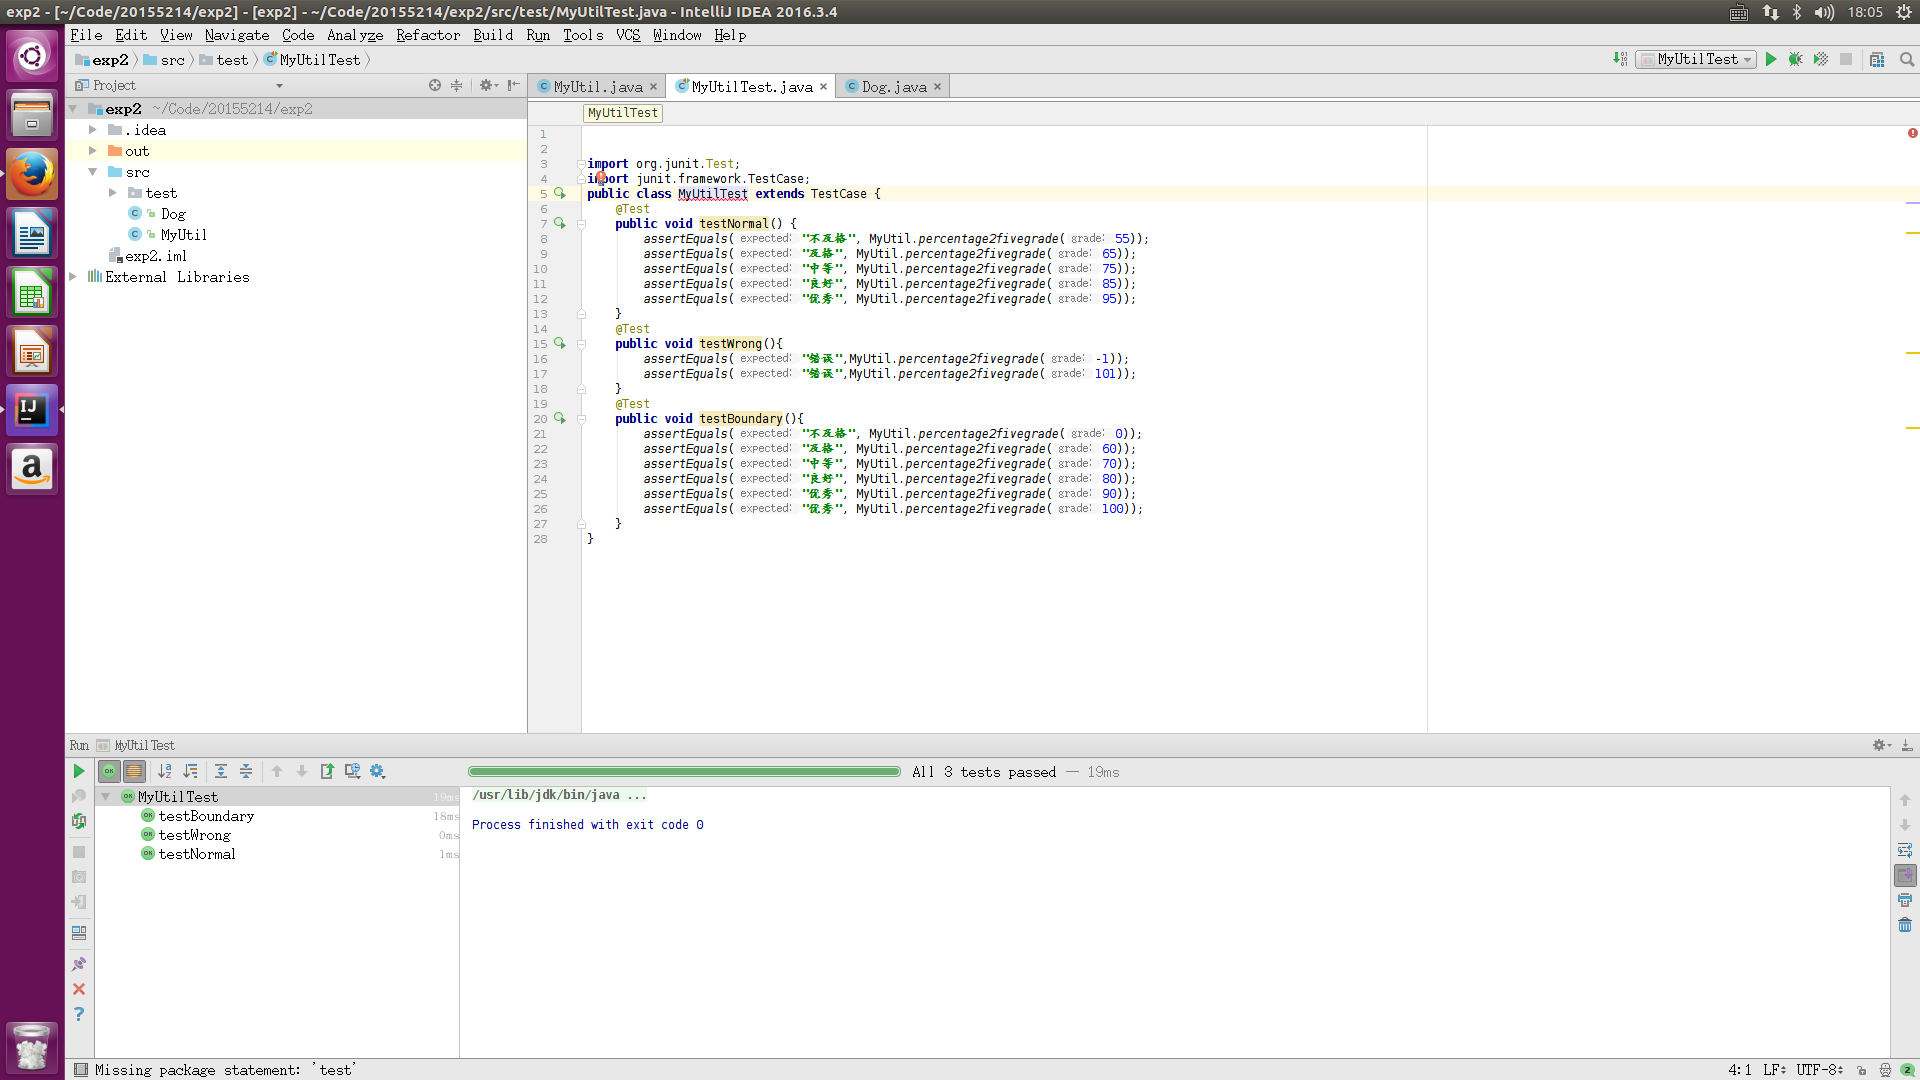Open Search Everywhere magnifier

point(1907,60)
